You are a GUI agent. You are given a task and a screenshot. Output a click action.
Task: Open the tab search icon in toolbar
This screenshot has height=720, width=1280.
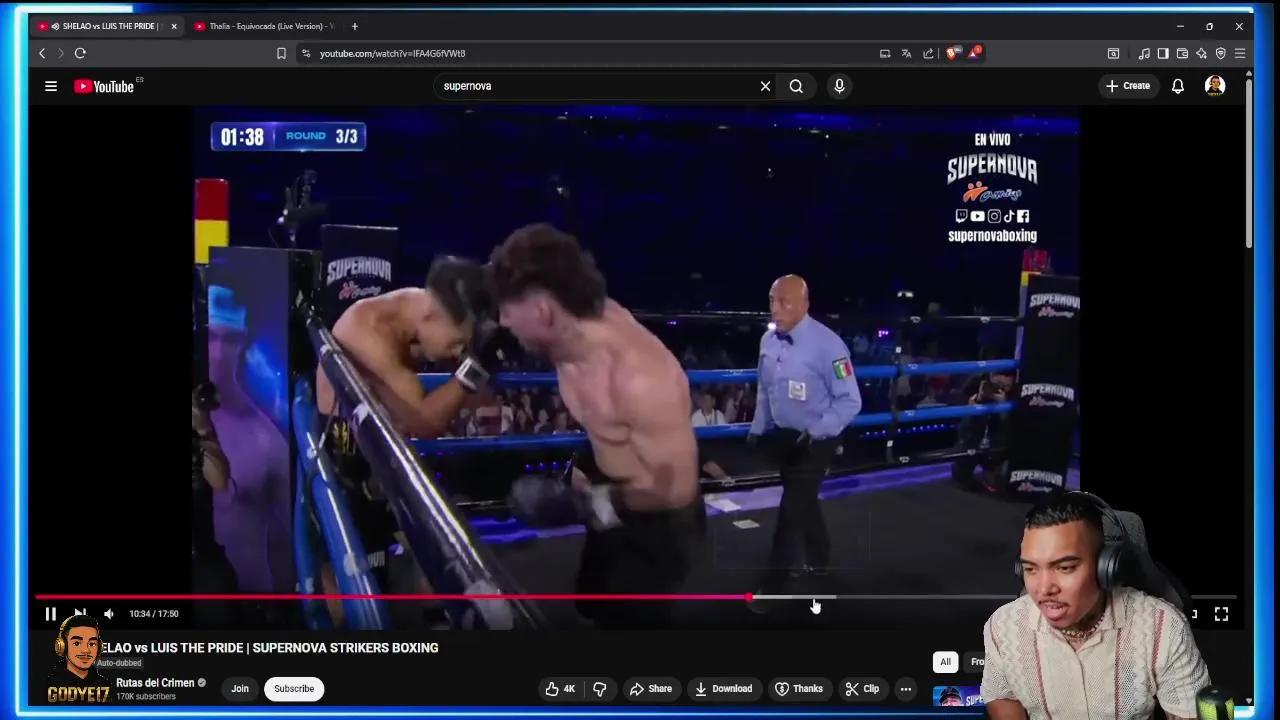tap(1113, 53)
